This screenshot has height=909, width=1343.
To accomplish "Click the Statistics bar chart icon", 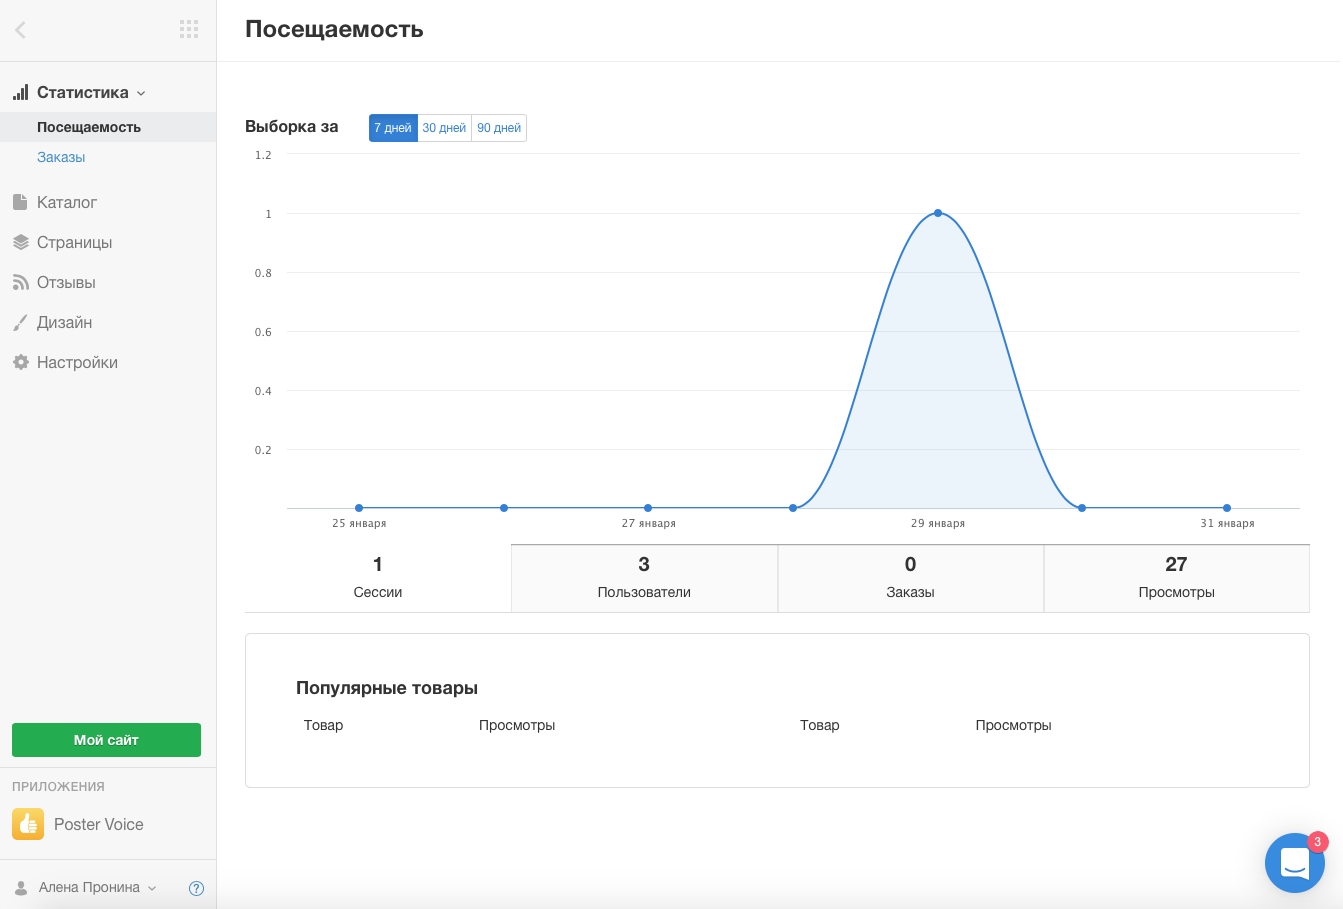I will coord(20,92).
